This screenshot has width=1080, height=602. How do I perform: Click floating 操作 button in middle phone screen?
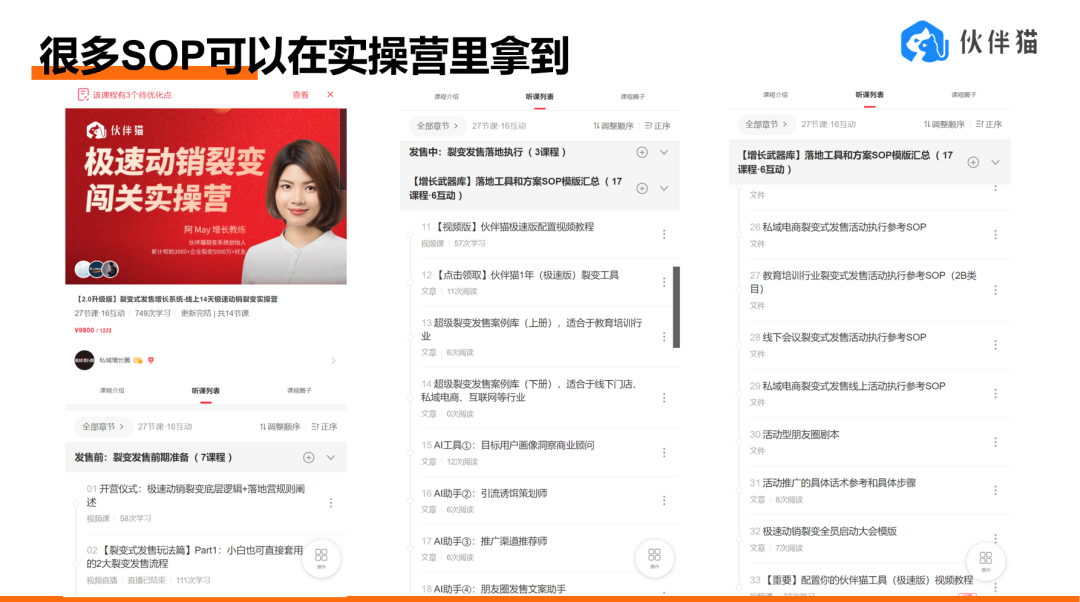click(654, 557)
